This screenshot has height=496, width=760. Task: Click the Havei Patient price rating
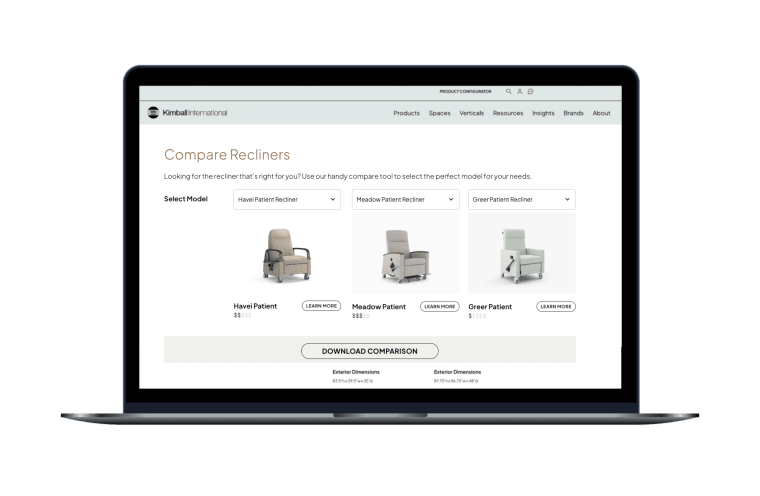pos(242,315)
